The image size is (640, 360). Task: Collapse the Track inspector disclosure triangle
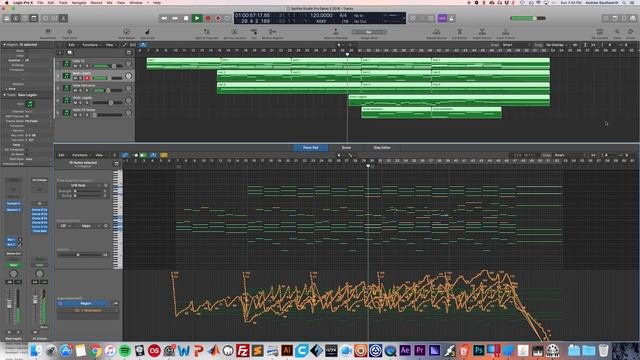[x=4, y=95]
